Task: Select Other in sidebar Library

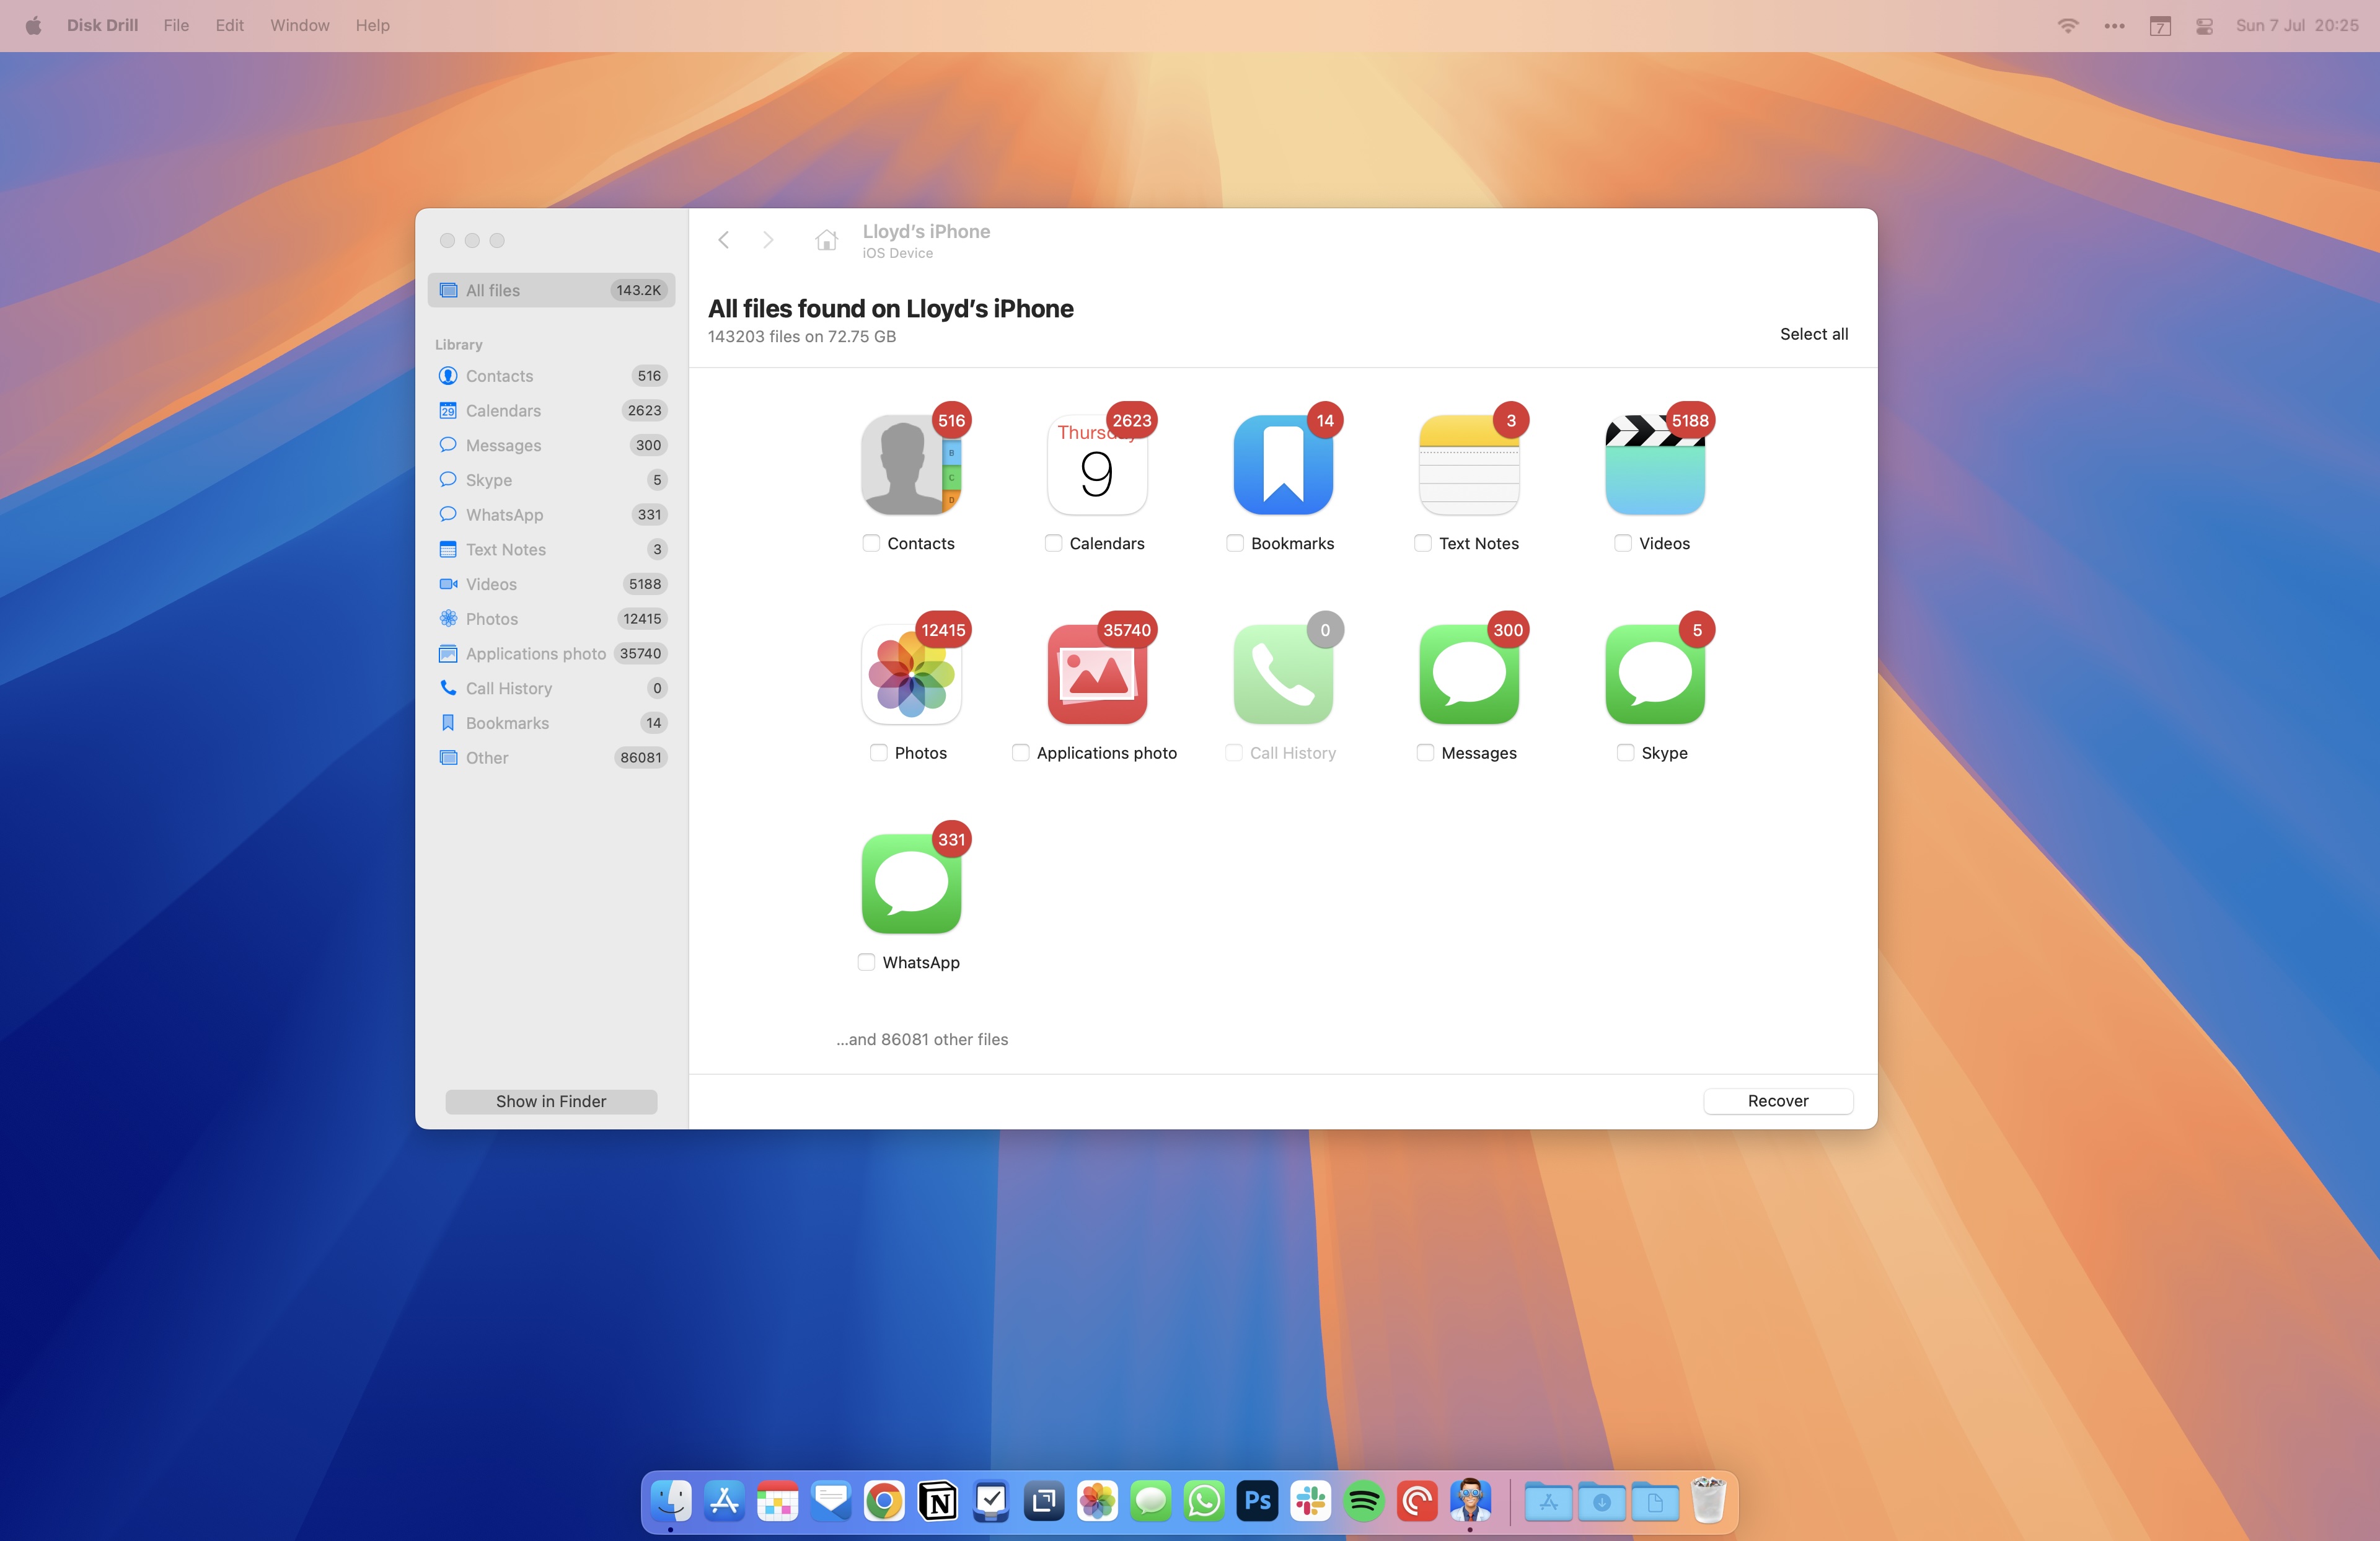Action: pyautogui.click(x=551, y=758)
